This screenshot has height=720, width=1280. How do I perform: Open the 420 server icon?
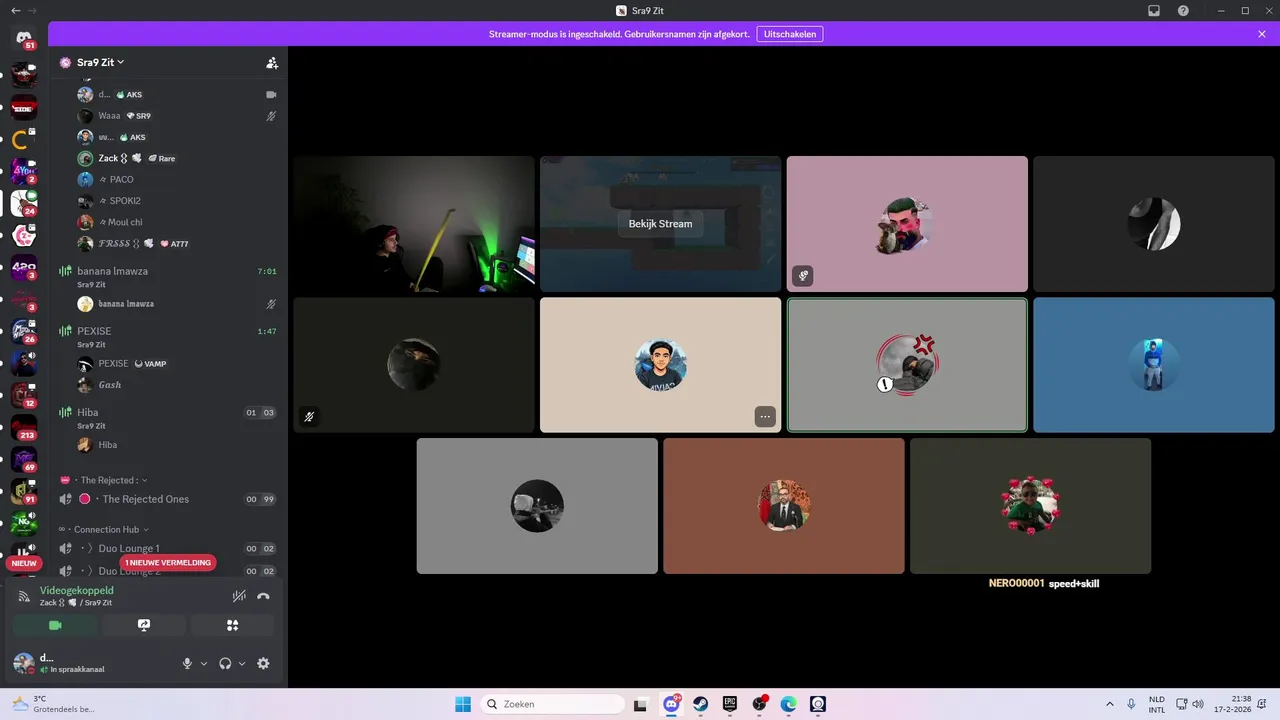[x=24, y=267]
